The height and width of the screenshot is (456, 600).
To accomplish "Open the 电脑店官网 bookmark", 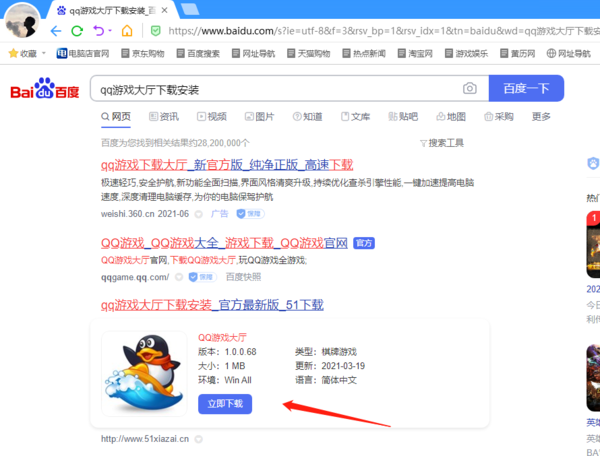I will point(83,53).
